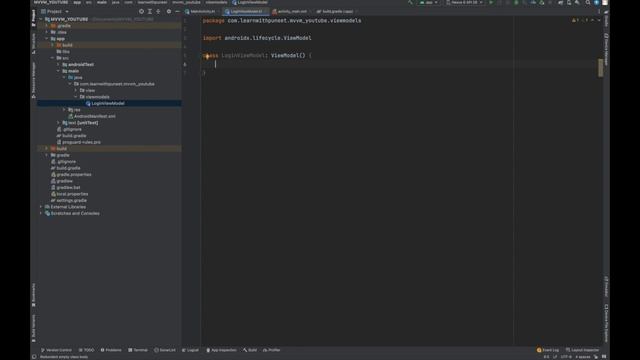Toggle the Build Variants side tab
This screenshot has width=640, height=360.
[33, 329]
